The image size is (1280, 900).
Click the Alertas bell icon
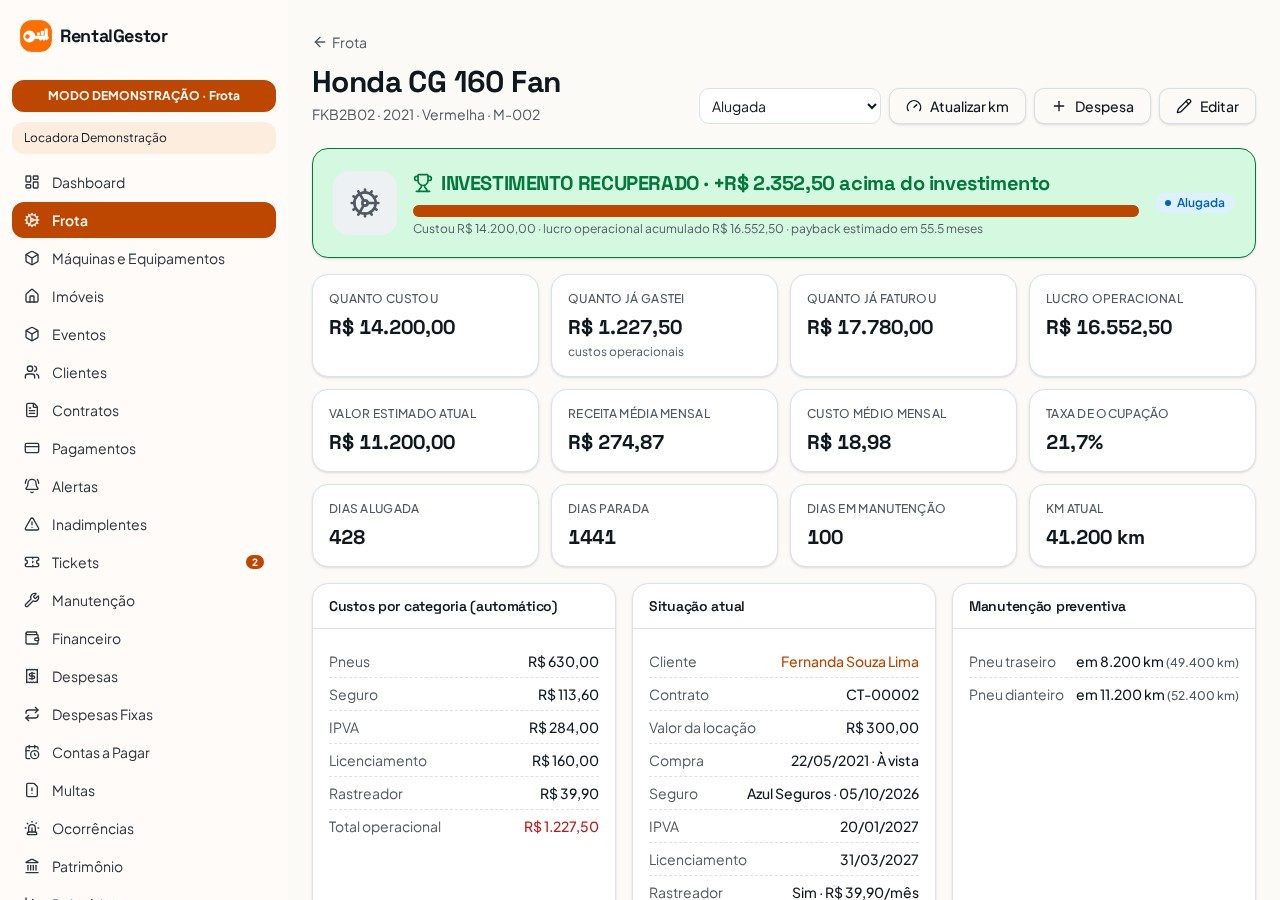coord(32,486)
